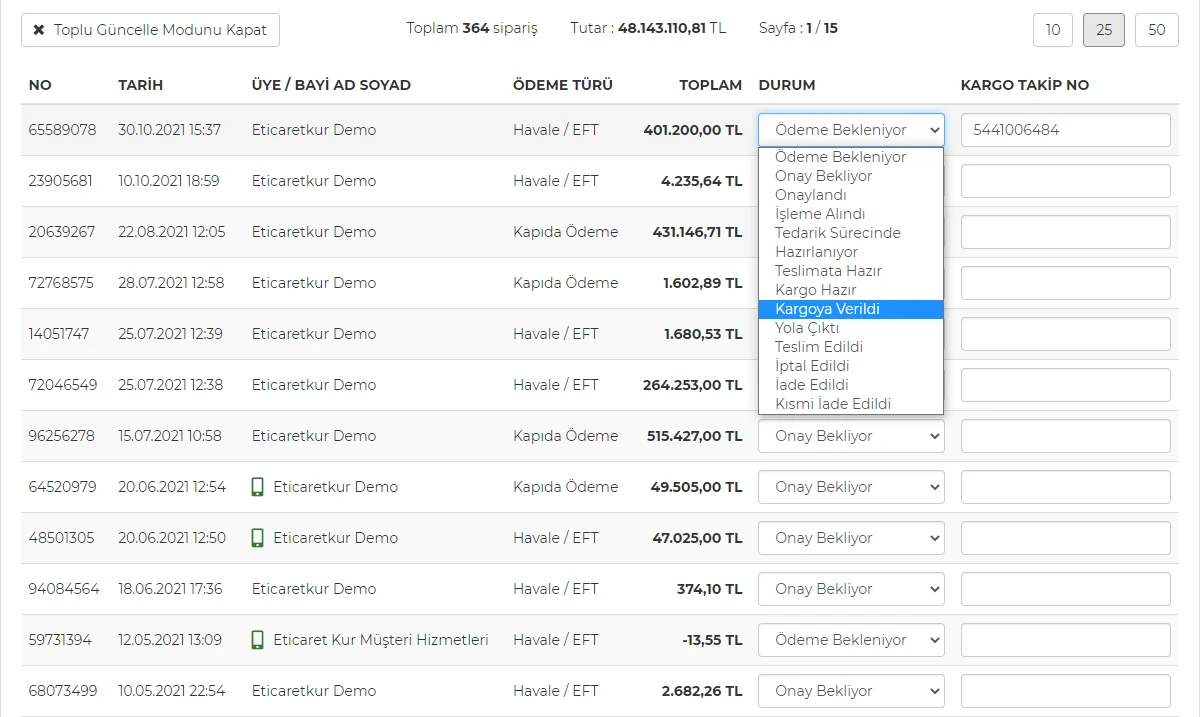Click cargo tracking input for order 94084564
Image resolution: width=1200 pixels, height=717 pixels.
tap(1065, 589)
